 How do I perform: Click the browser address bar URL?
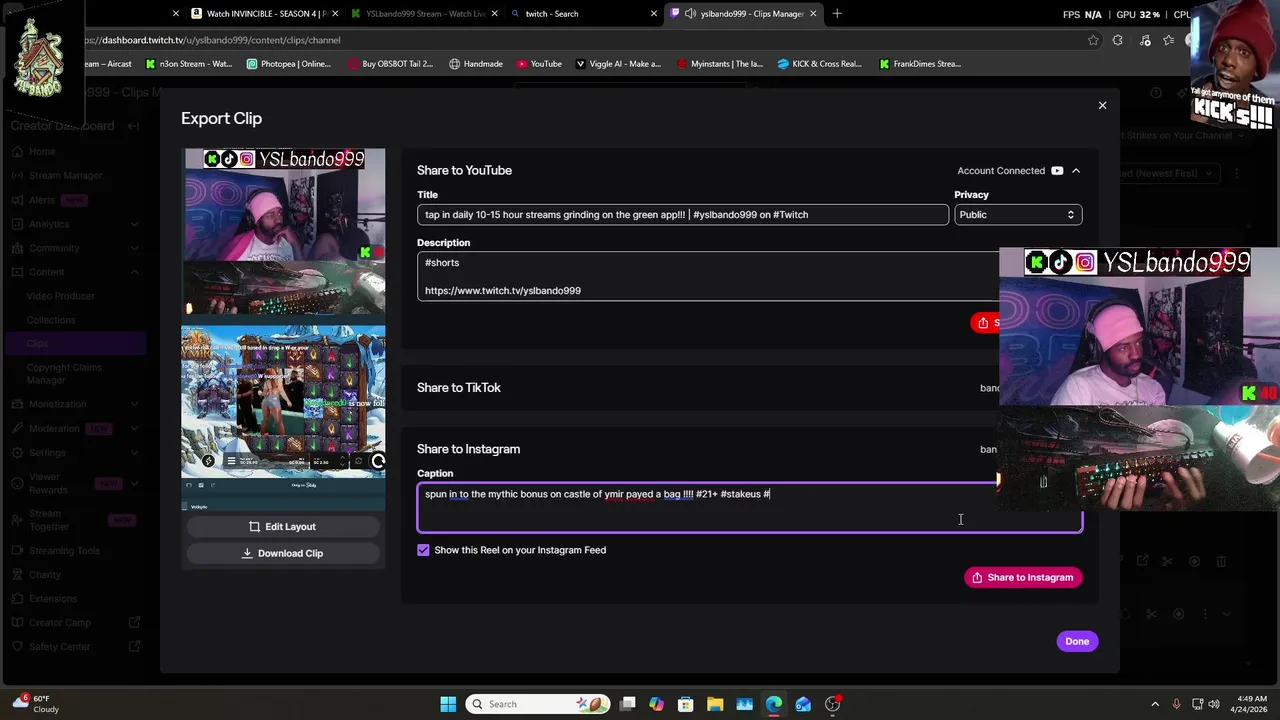[x=214, y=40]
